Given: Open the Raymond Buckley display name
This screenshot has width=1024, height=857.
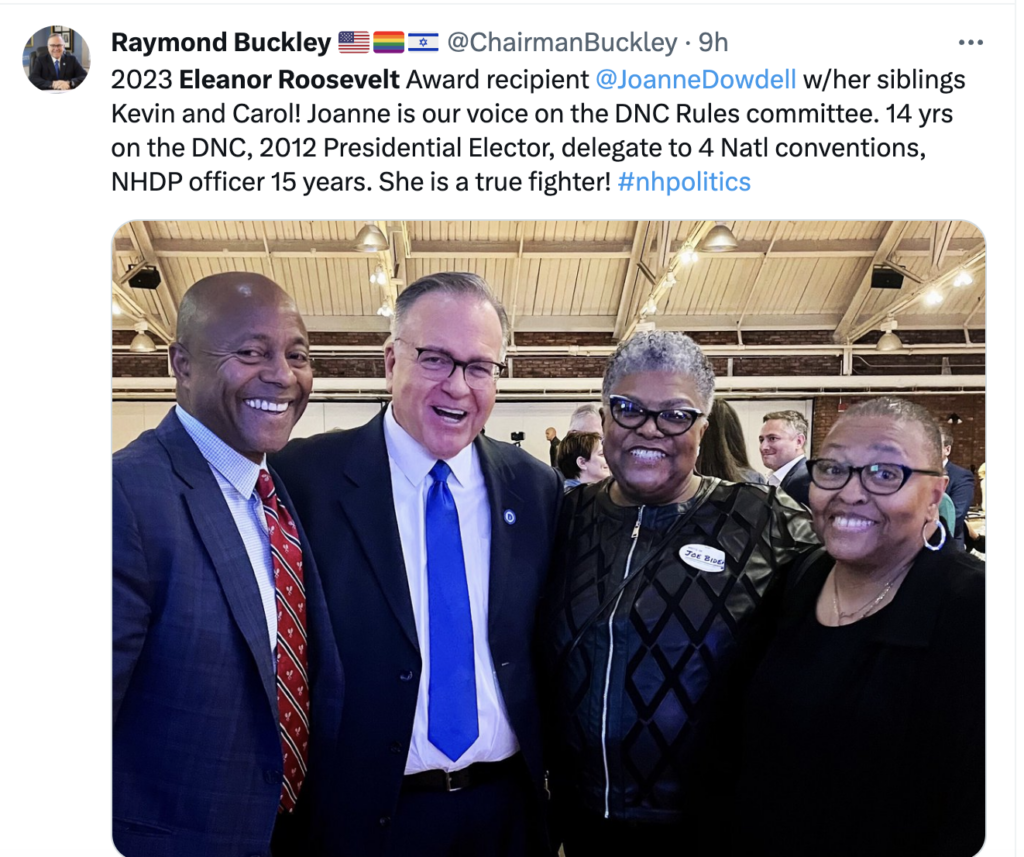Looking at the screenshot, I should click(x=221, y=42).
